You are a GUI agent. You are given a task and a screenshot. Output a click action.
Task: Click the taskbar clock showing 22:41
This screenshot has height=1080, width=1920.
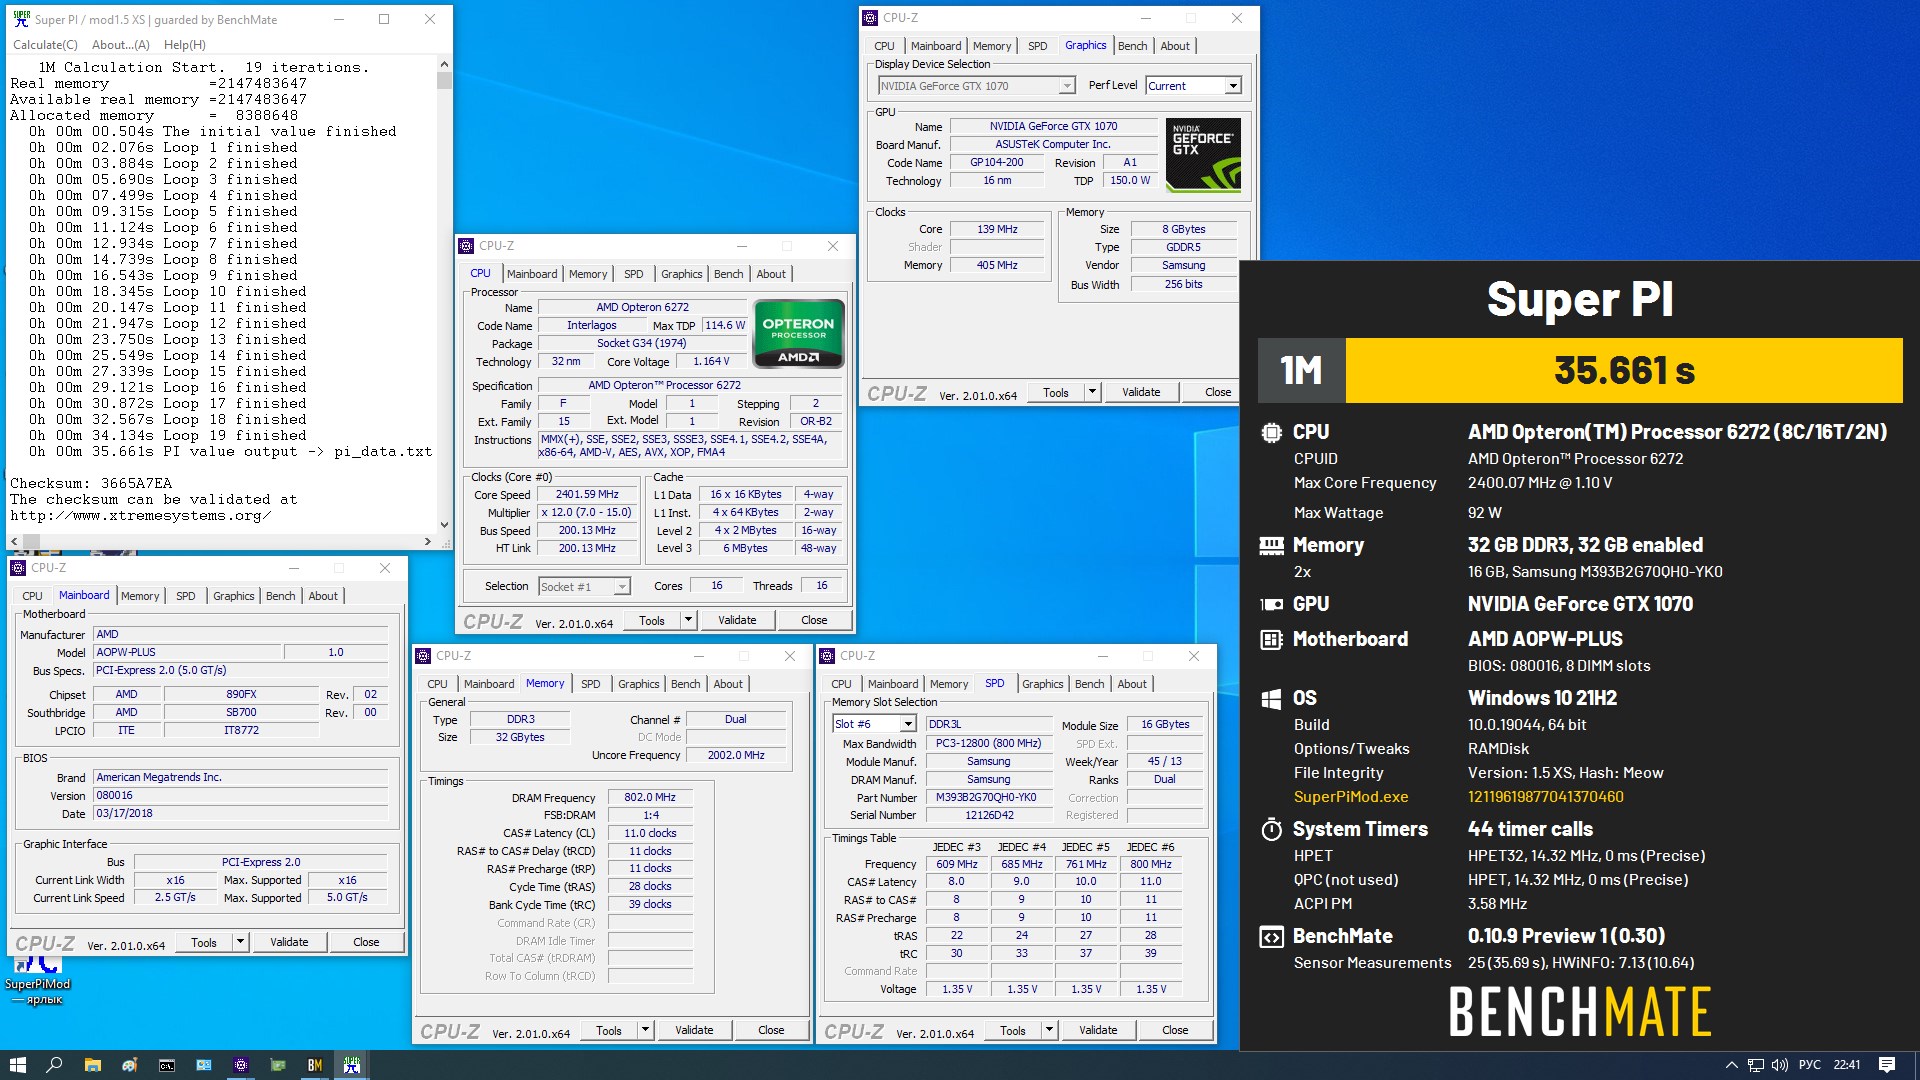click(1847, 1065)
